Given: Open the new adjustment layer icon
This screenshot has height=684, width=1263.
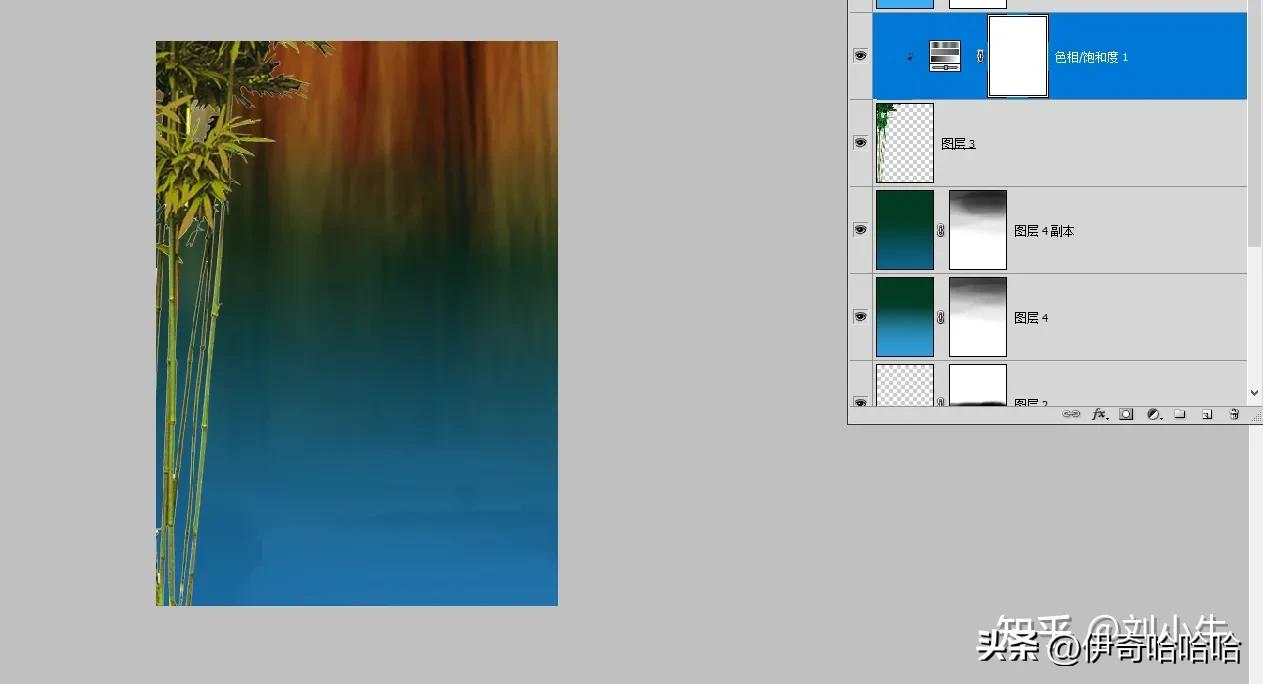Looking at the screenshot, I should (1152, 414).
